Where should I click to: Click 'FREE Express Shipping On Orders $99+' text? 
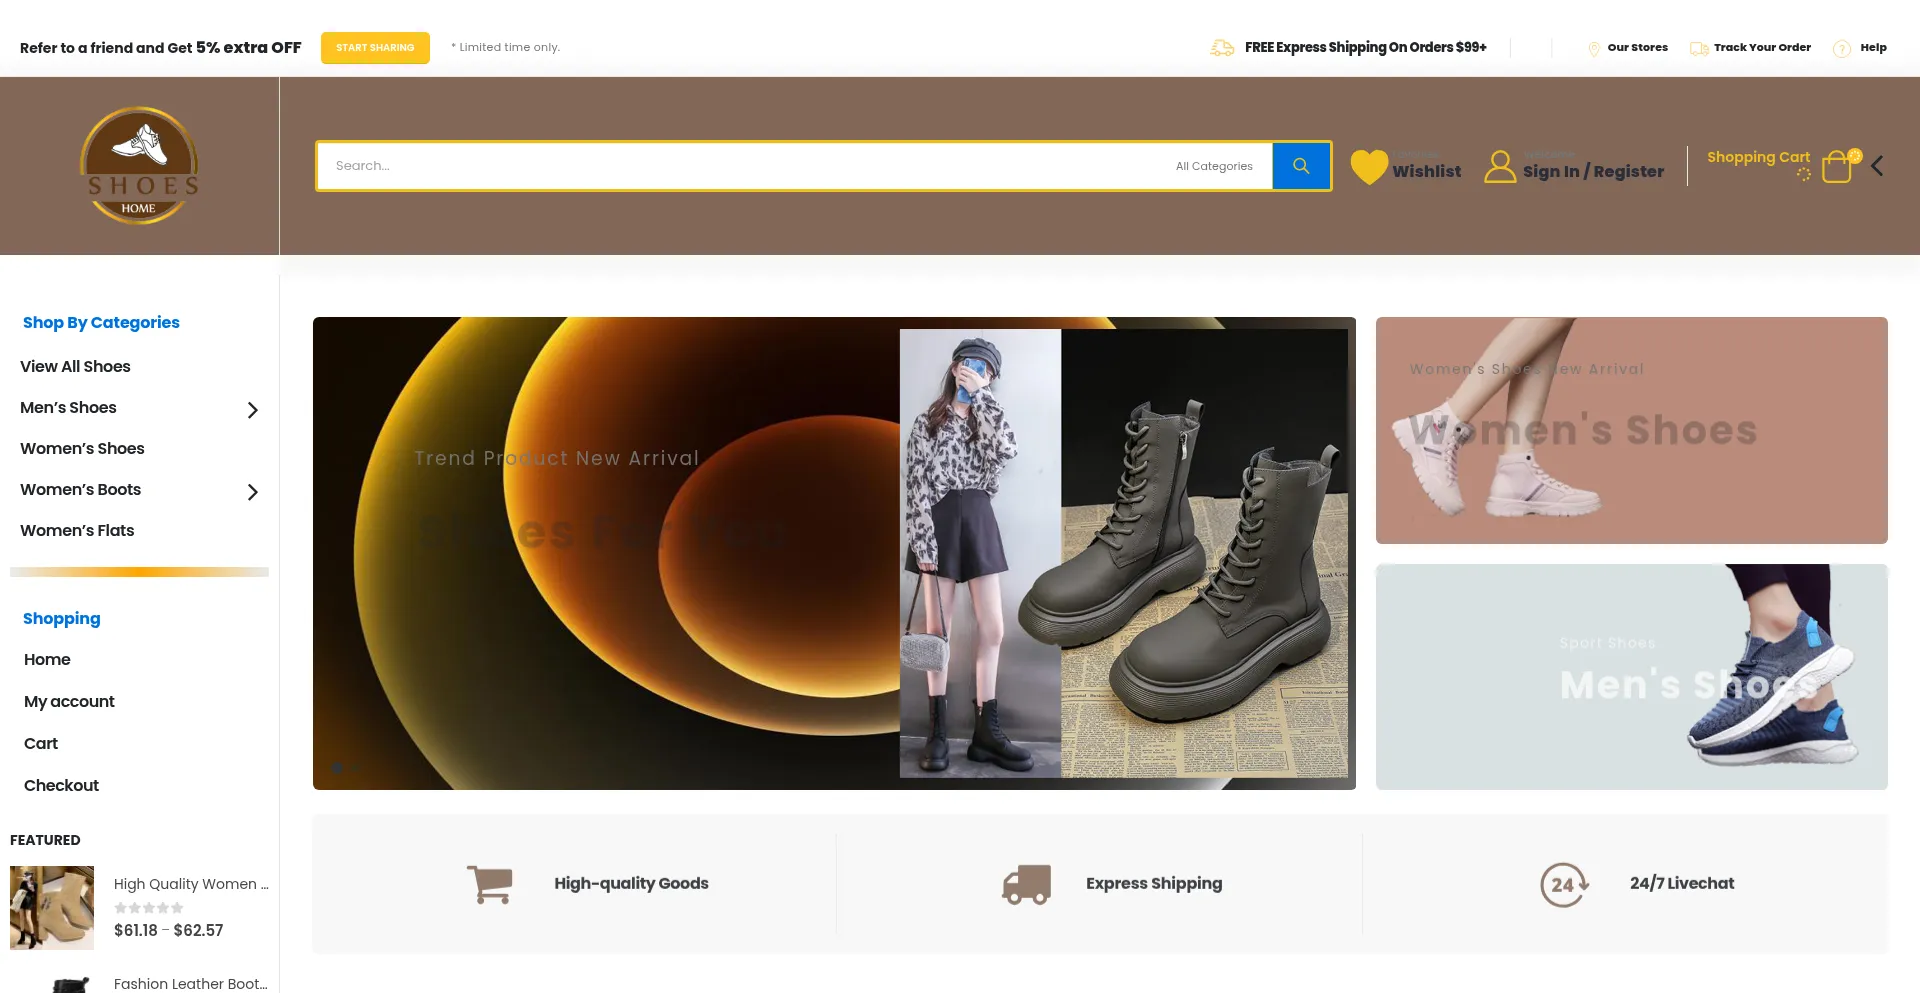[1366, 47]
